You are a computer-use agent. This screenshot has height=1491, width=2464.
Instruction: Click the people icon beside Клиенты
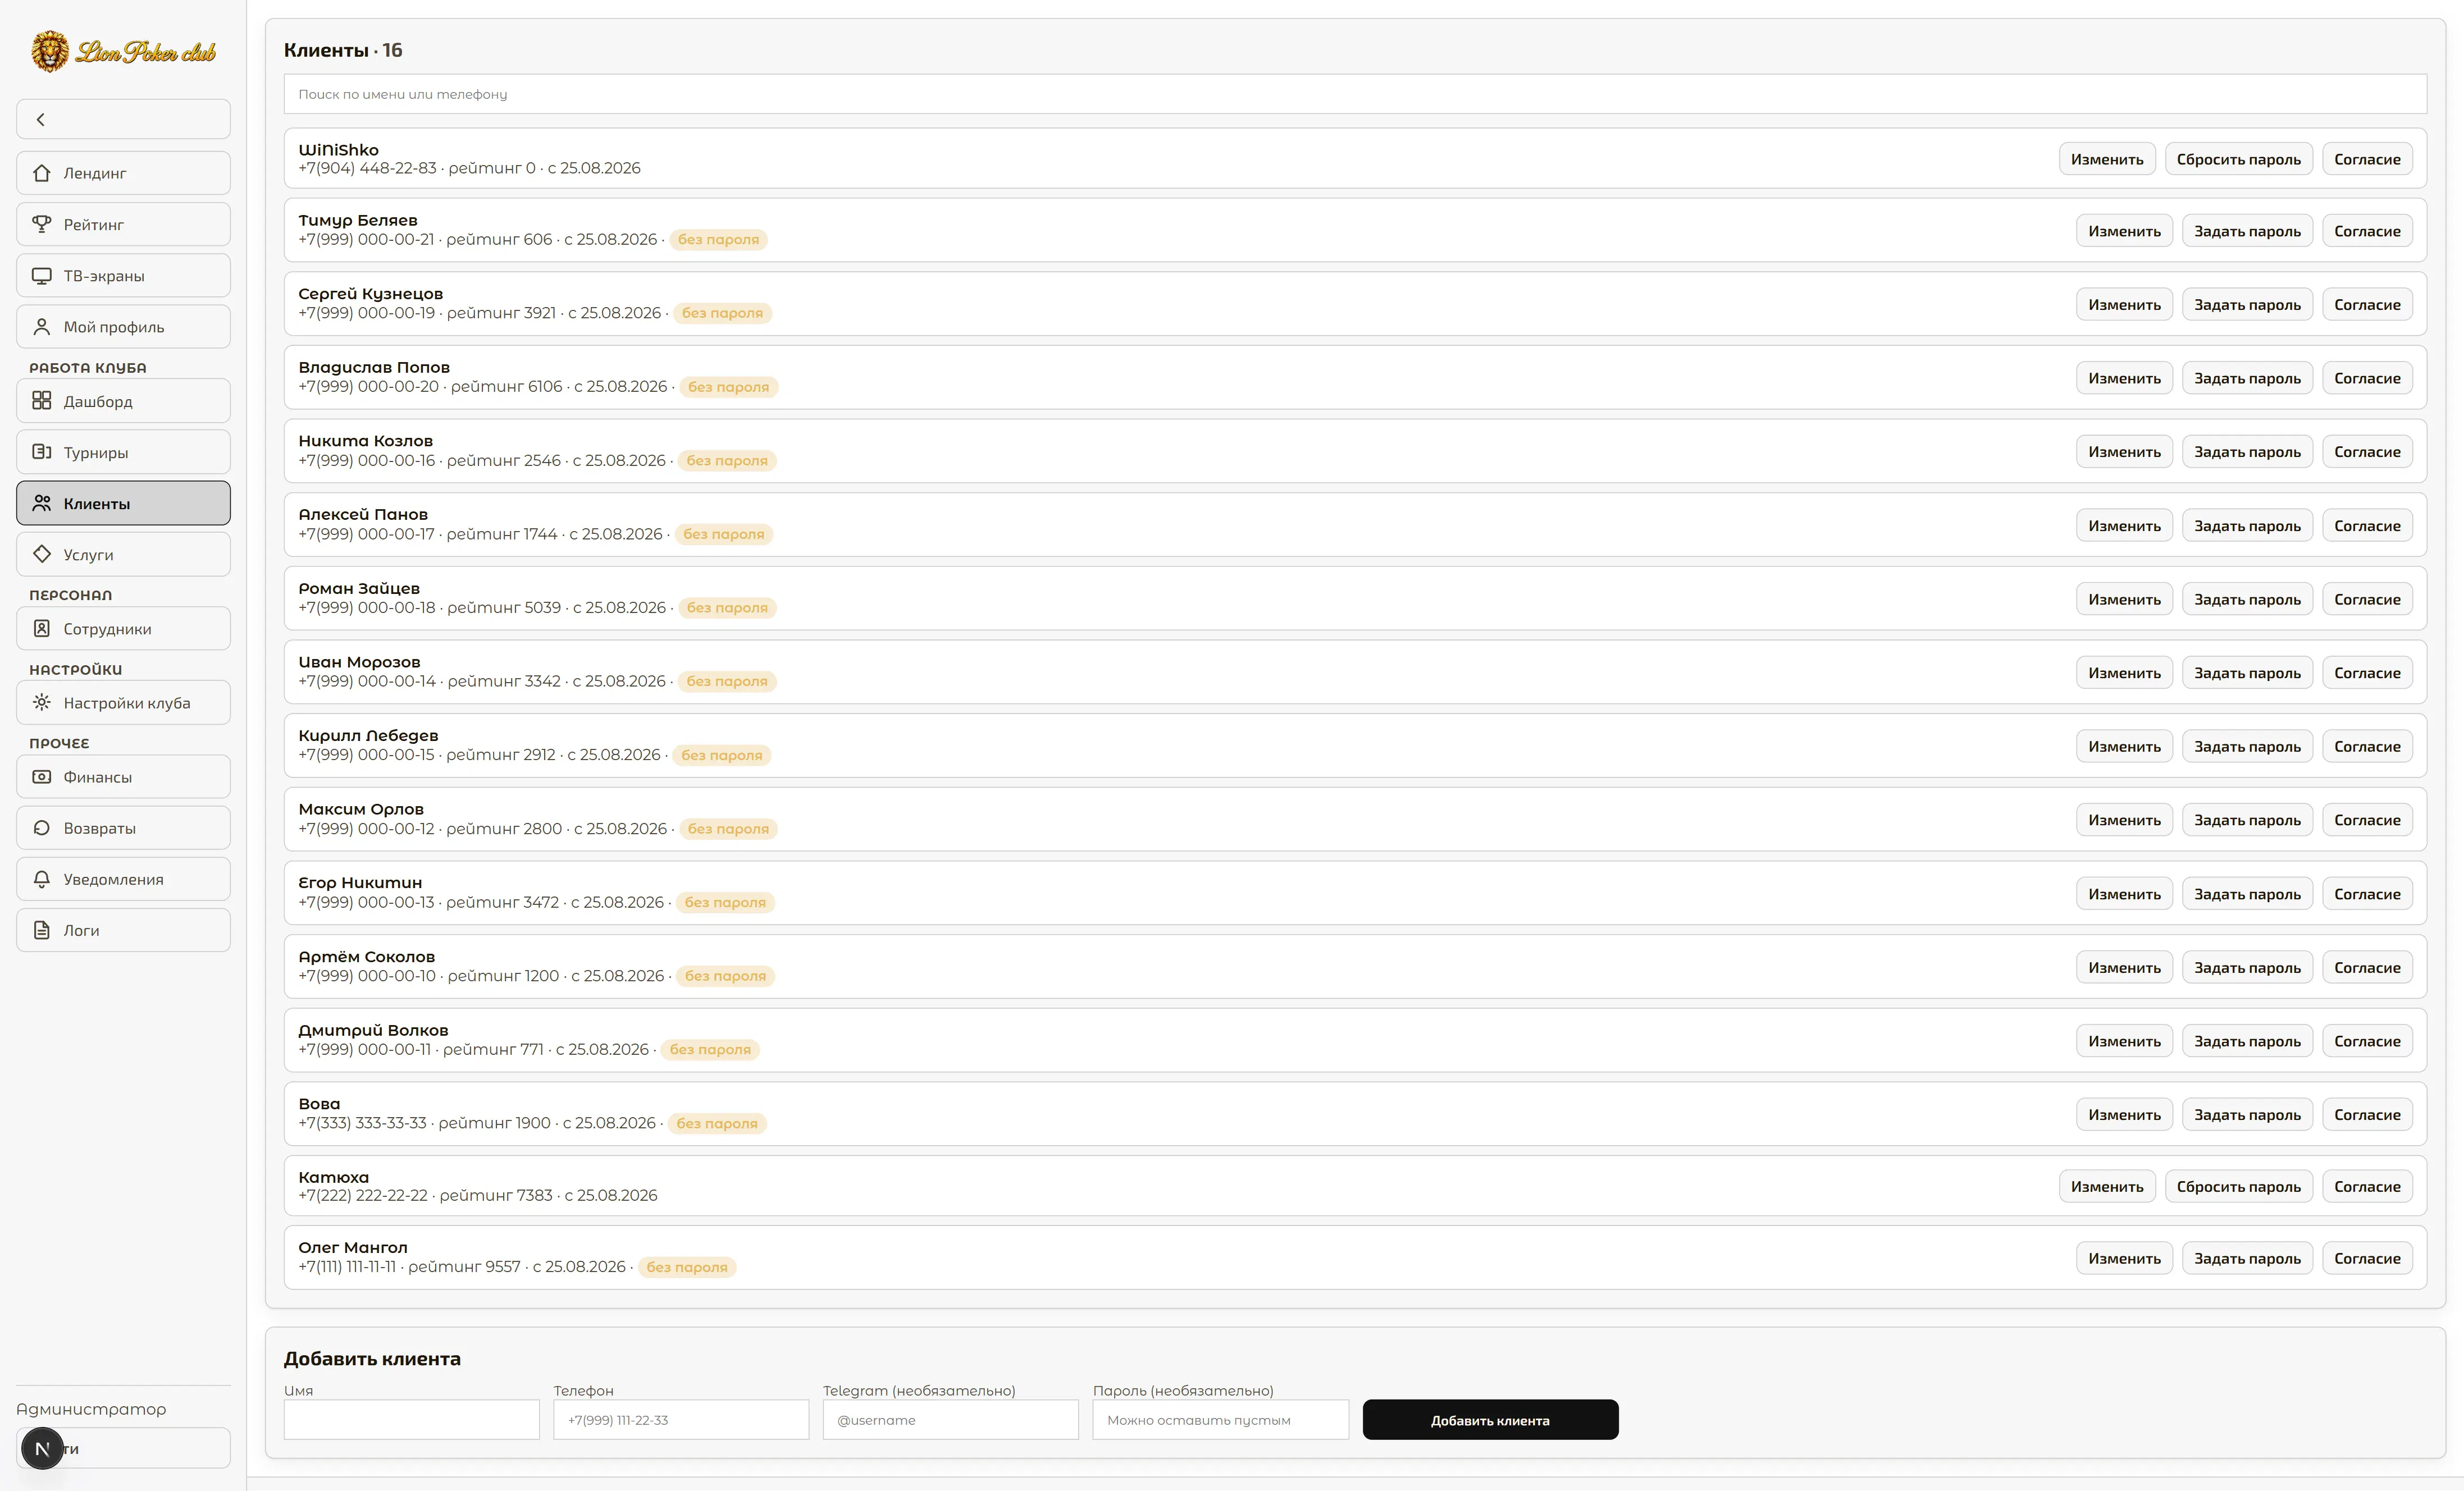coord(42,503)
